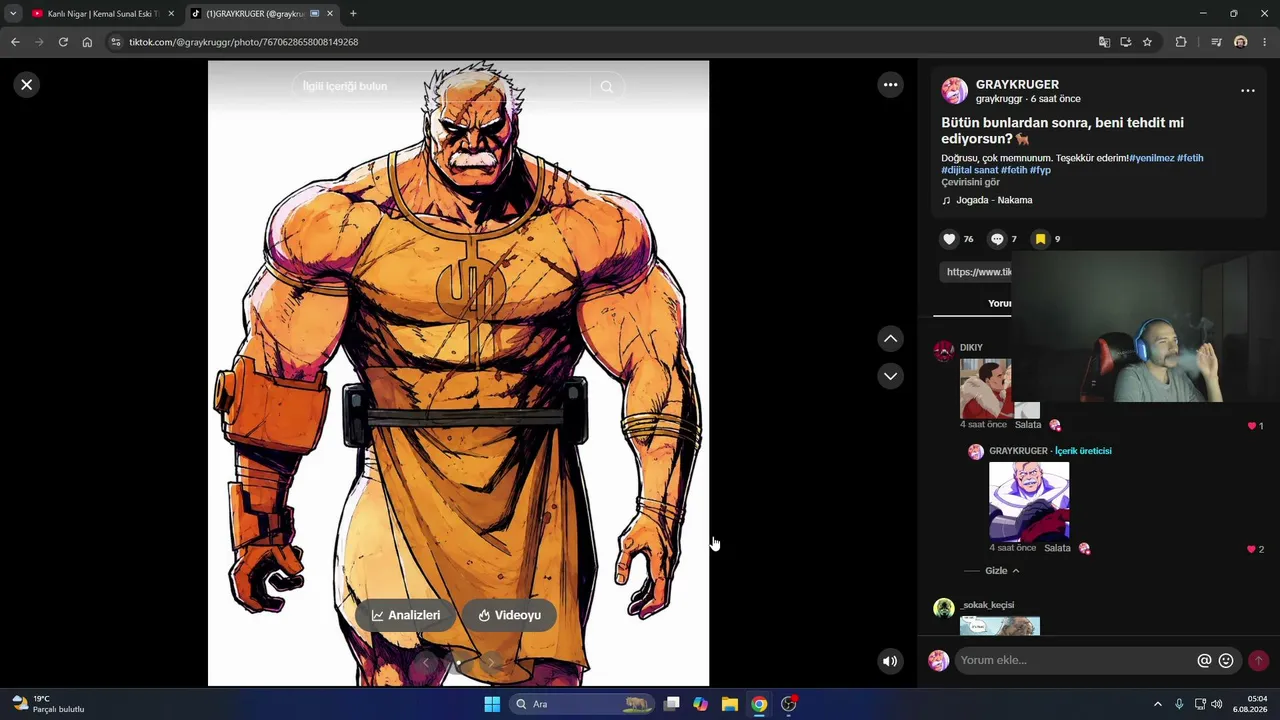Open the GRAYKRUGER profile avatar
The height and width of the screenshot is (720, 1280).
pos(955,90)
